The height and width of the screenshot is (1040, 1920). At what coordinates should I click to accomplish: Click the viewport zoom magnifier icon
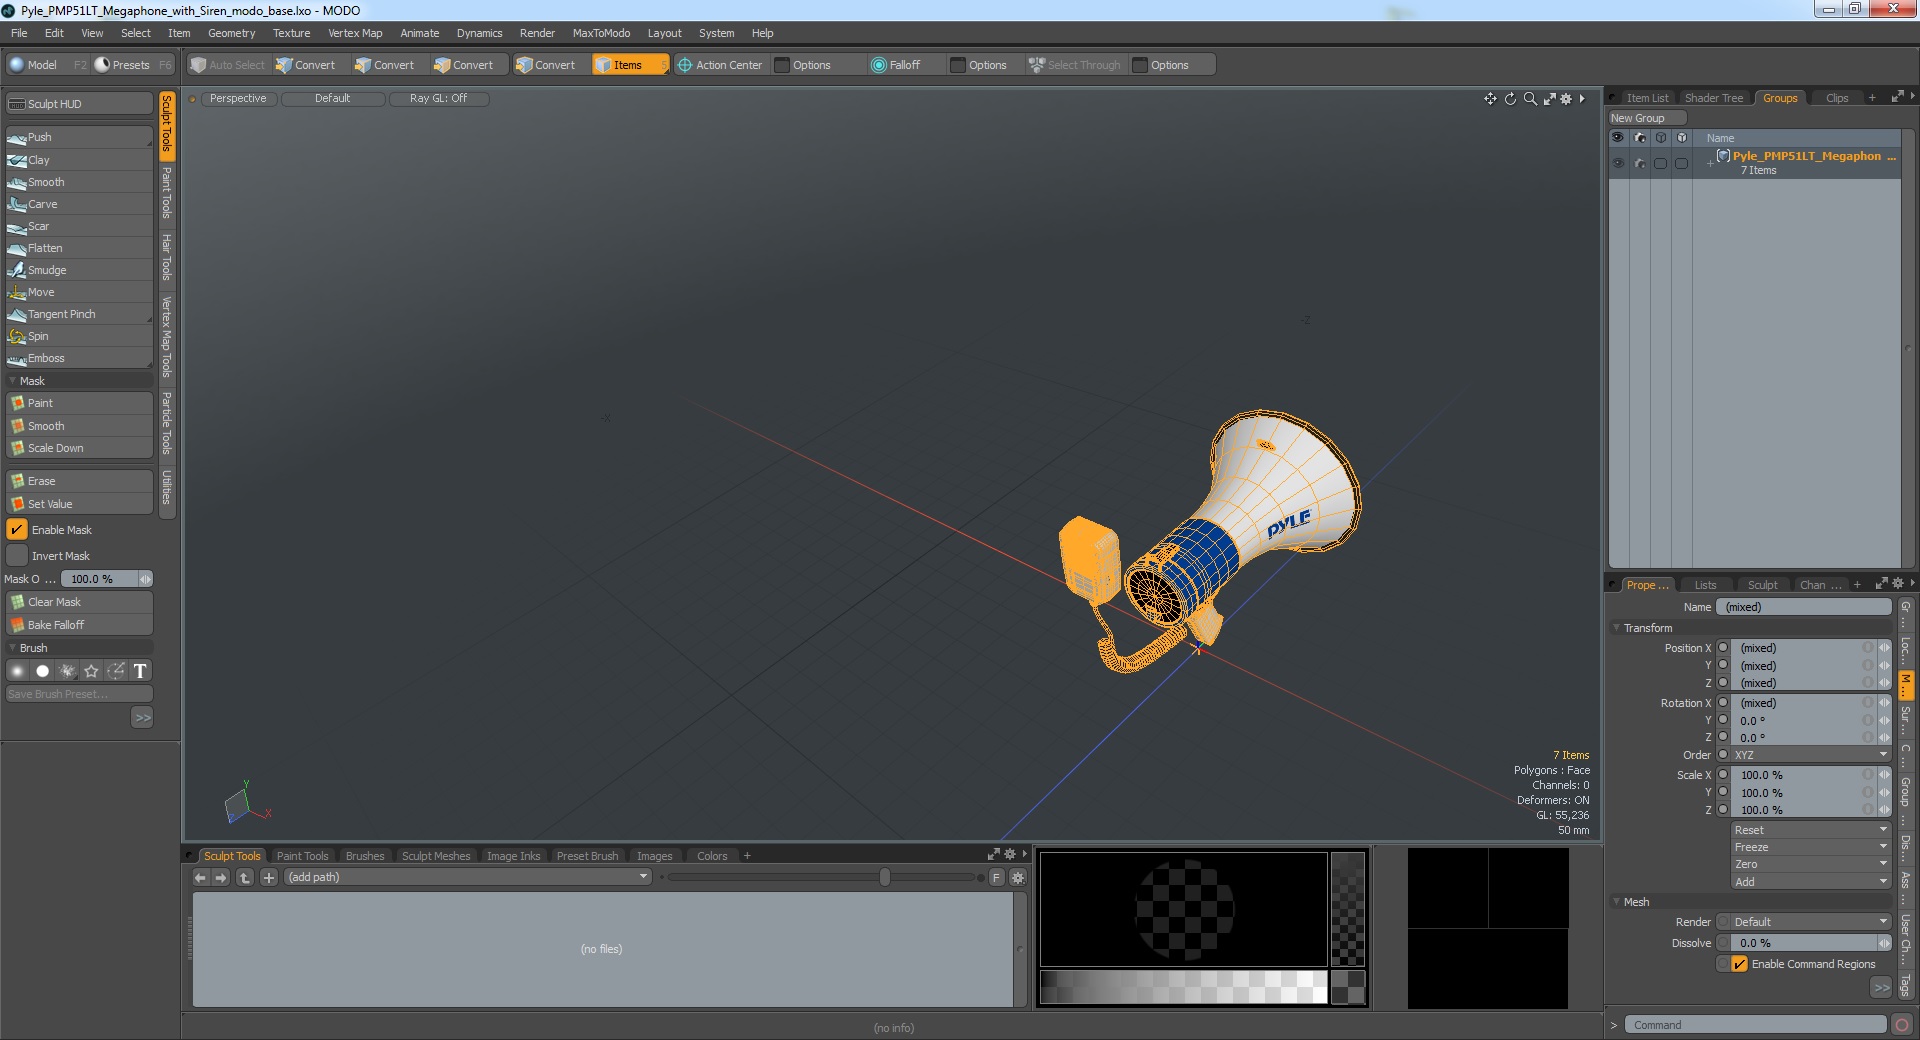(x=1529, y=98)
